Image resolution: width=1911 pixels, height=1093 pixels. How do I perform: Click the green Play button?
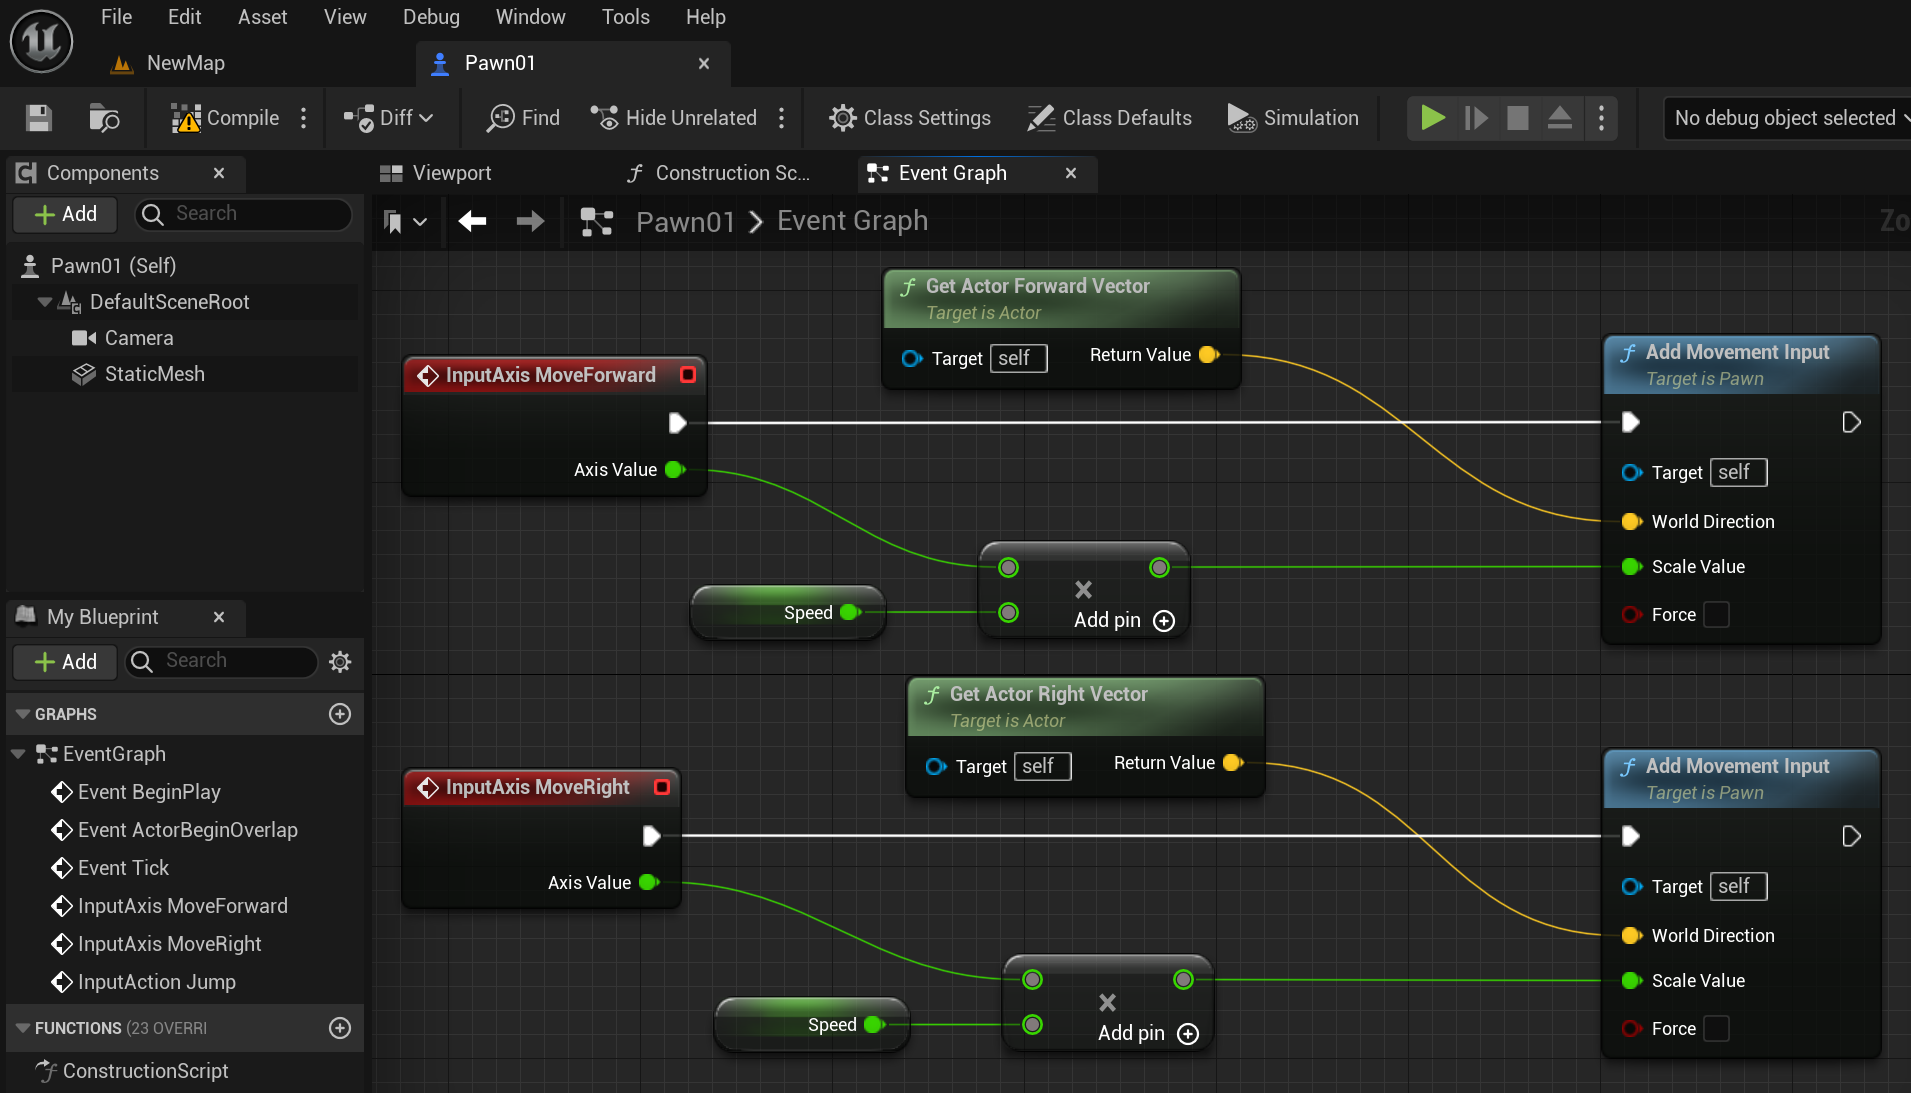click(1433, 118)
